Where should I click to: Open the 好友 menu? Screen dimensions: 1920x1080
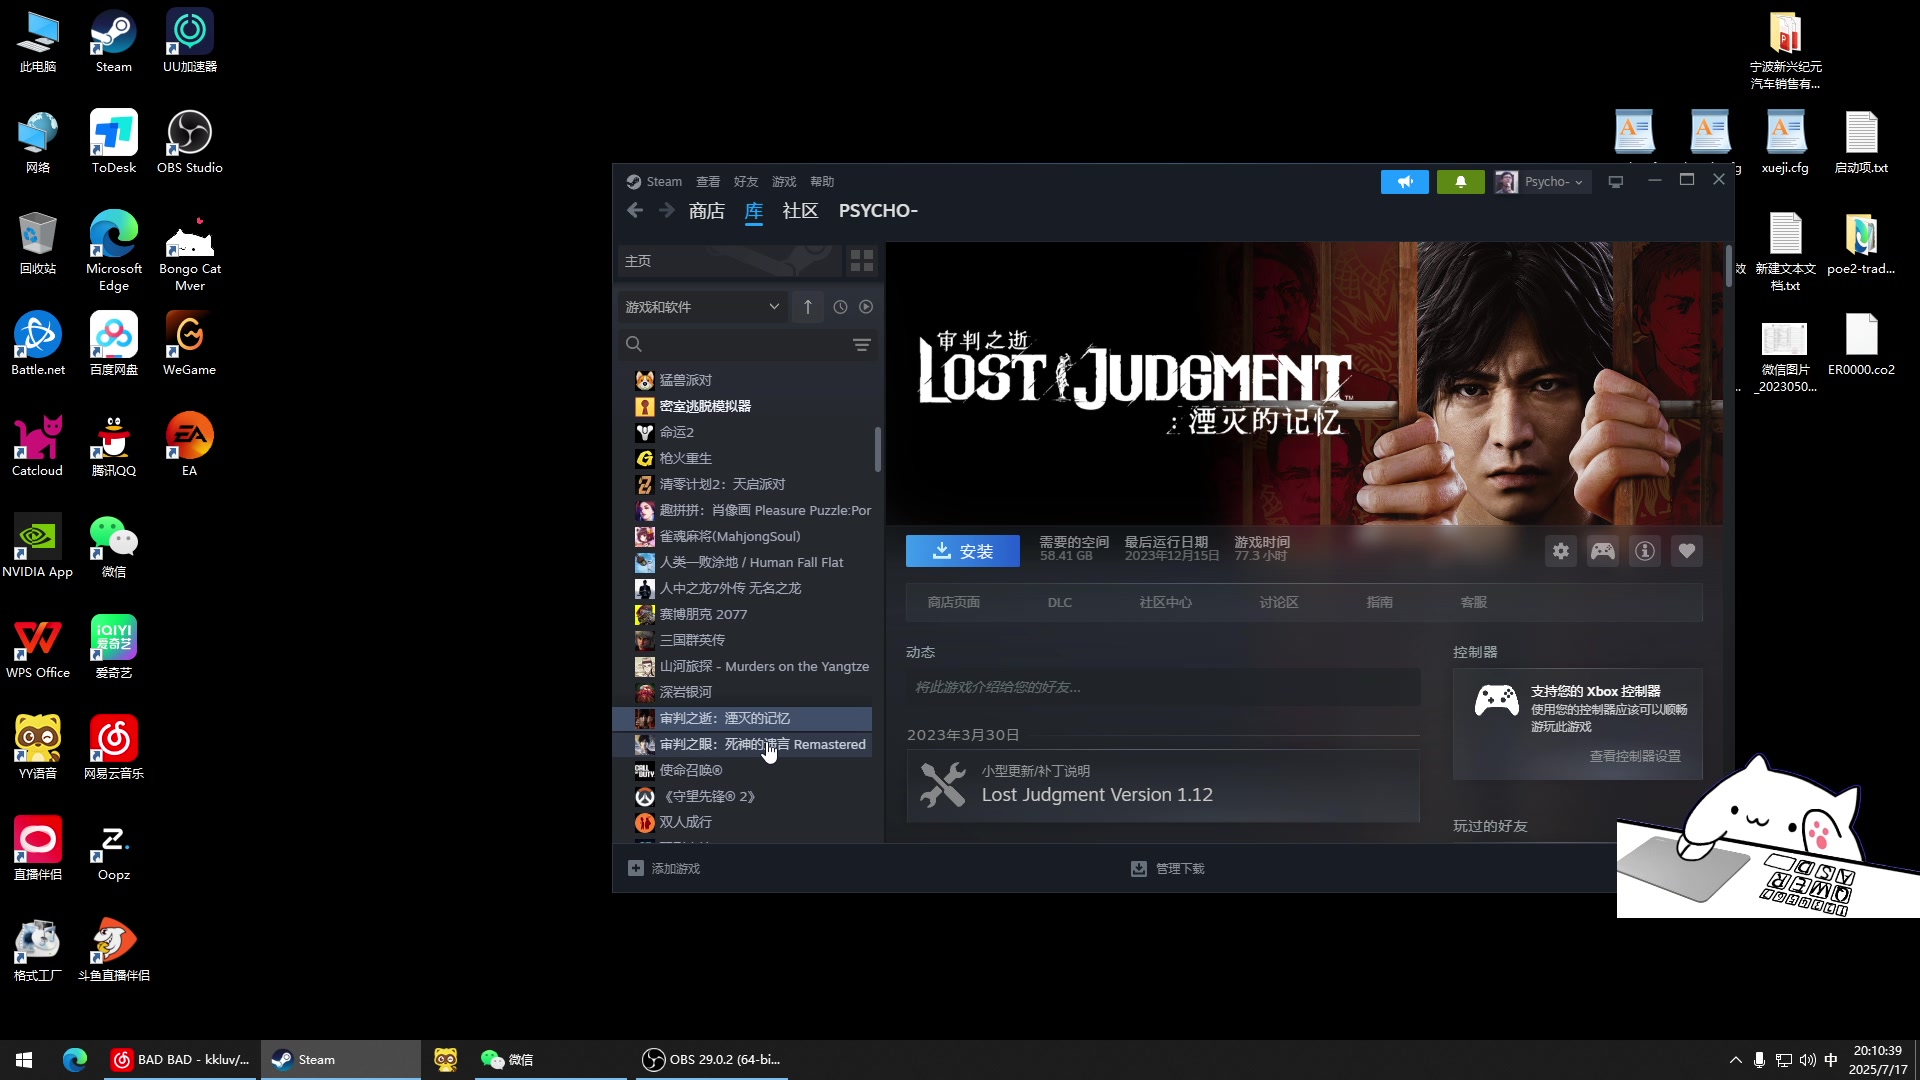pos(746,182)
